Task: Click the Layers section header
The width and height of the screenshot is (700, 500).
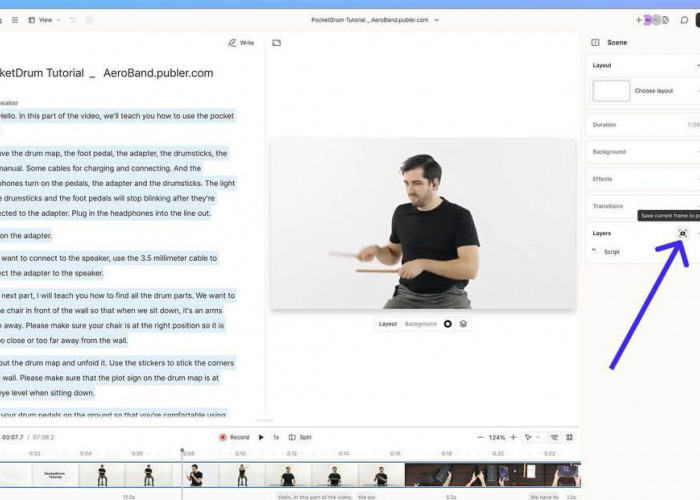Action: click(601, 233)
